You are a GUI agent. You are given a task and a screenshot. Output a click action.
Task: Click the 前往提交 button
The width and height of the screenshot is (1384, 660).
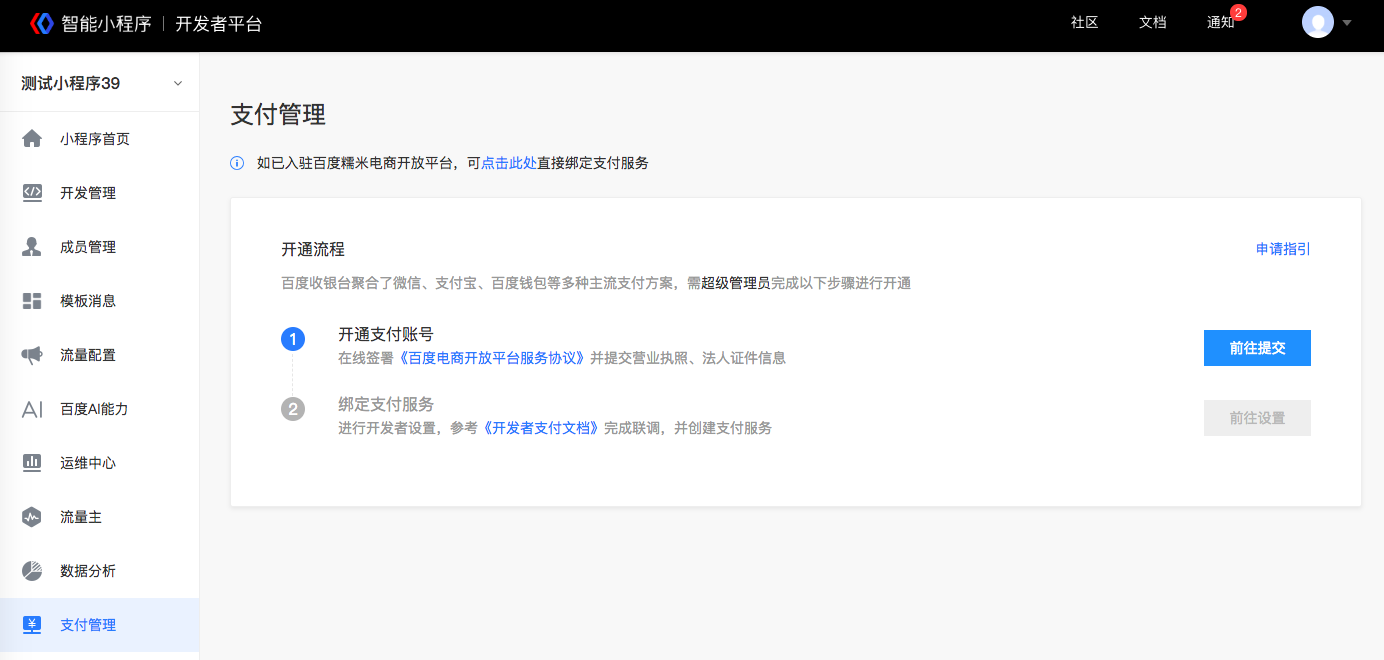1257,347
